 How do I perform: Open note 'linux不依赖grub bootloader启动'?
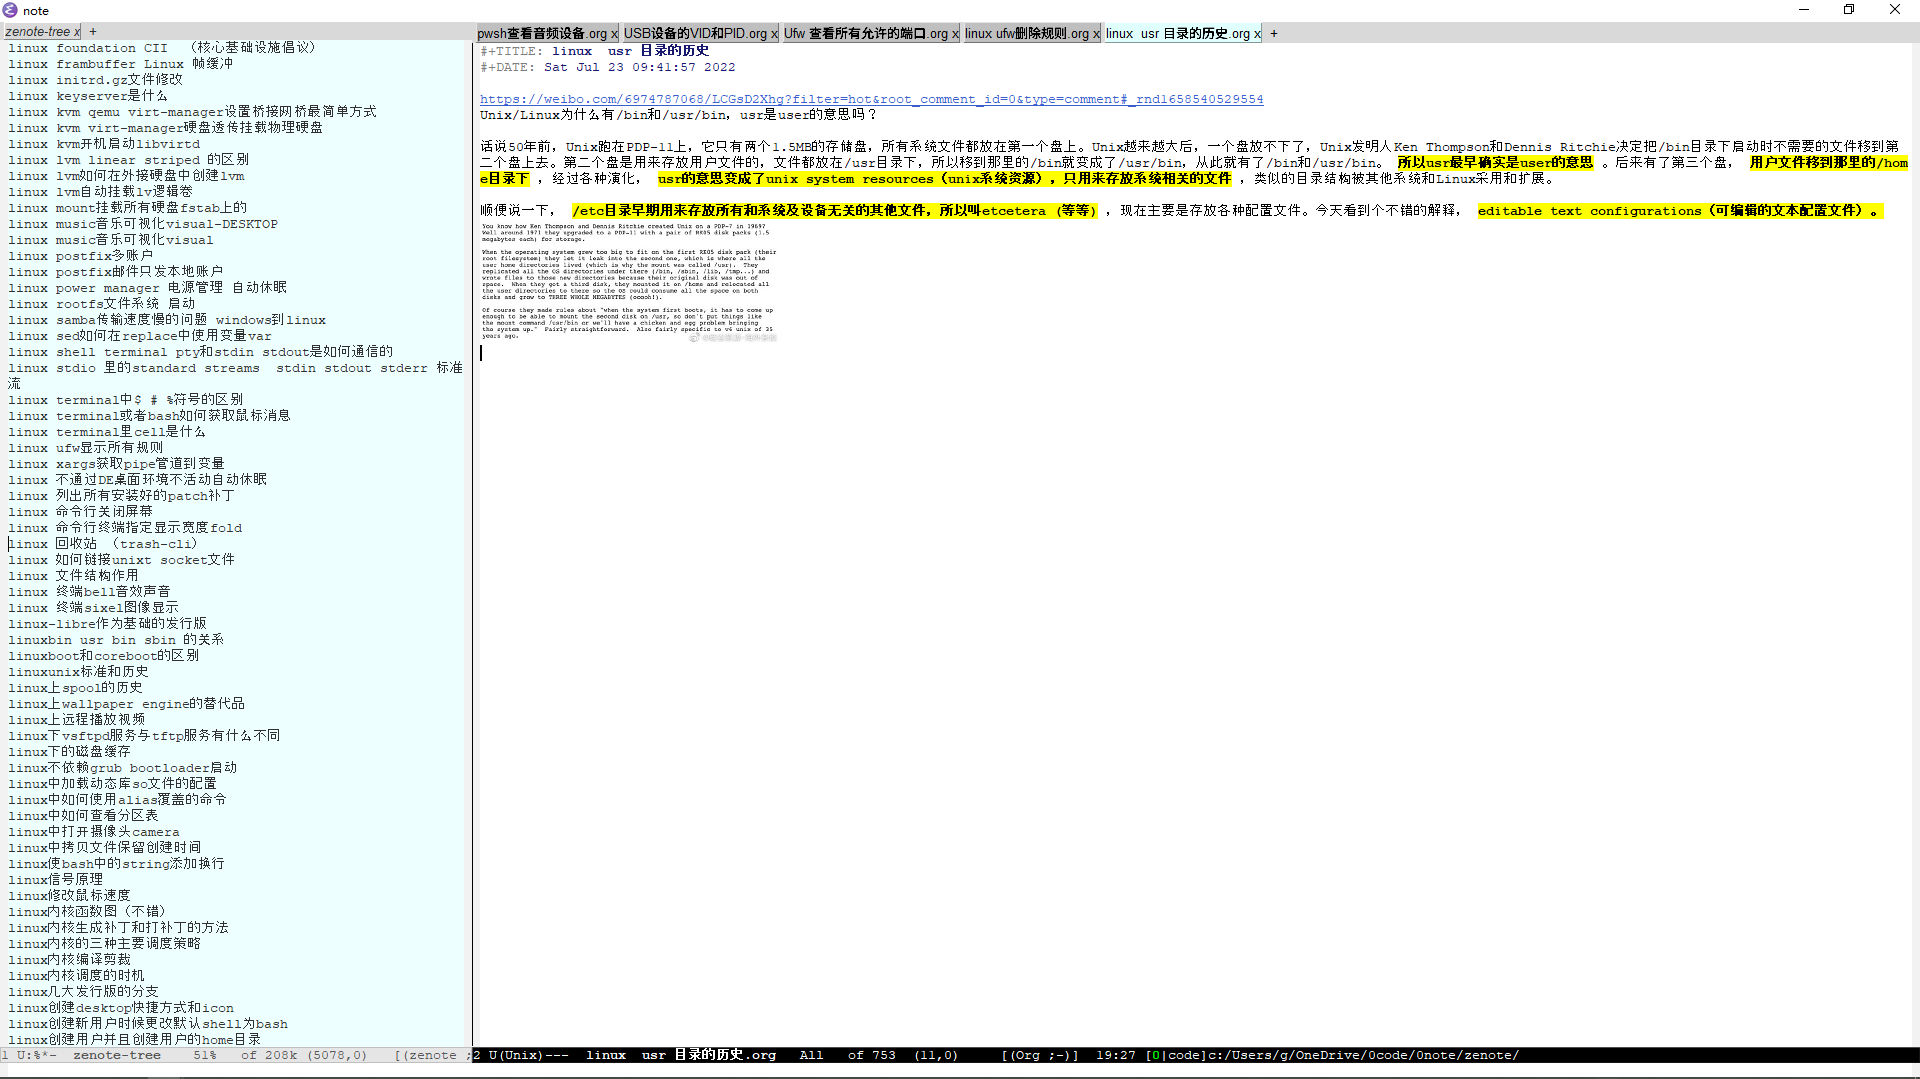122,768
